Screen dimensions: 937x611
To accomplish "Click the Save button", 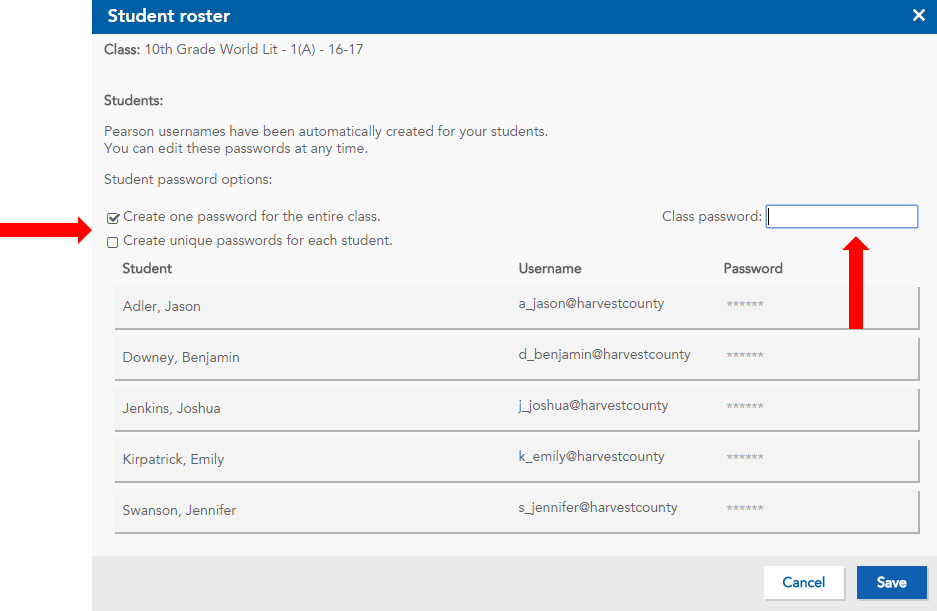I will [x=891, y=582].
